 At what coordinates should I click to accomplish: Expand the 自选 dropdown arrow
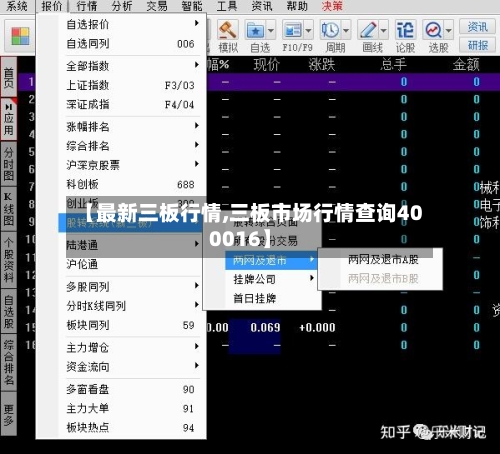tap(271, 31)
